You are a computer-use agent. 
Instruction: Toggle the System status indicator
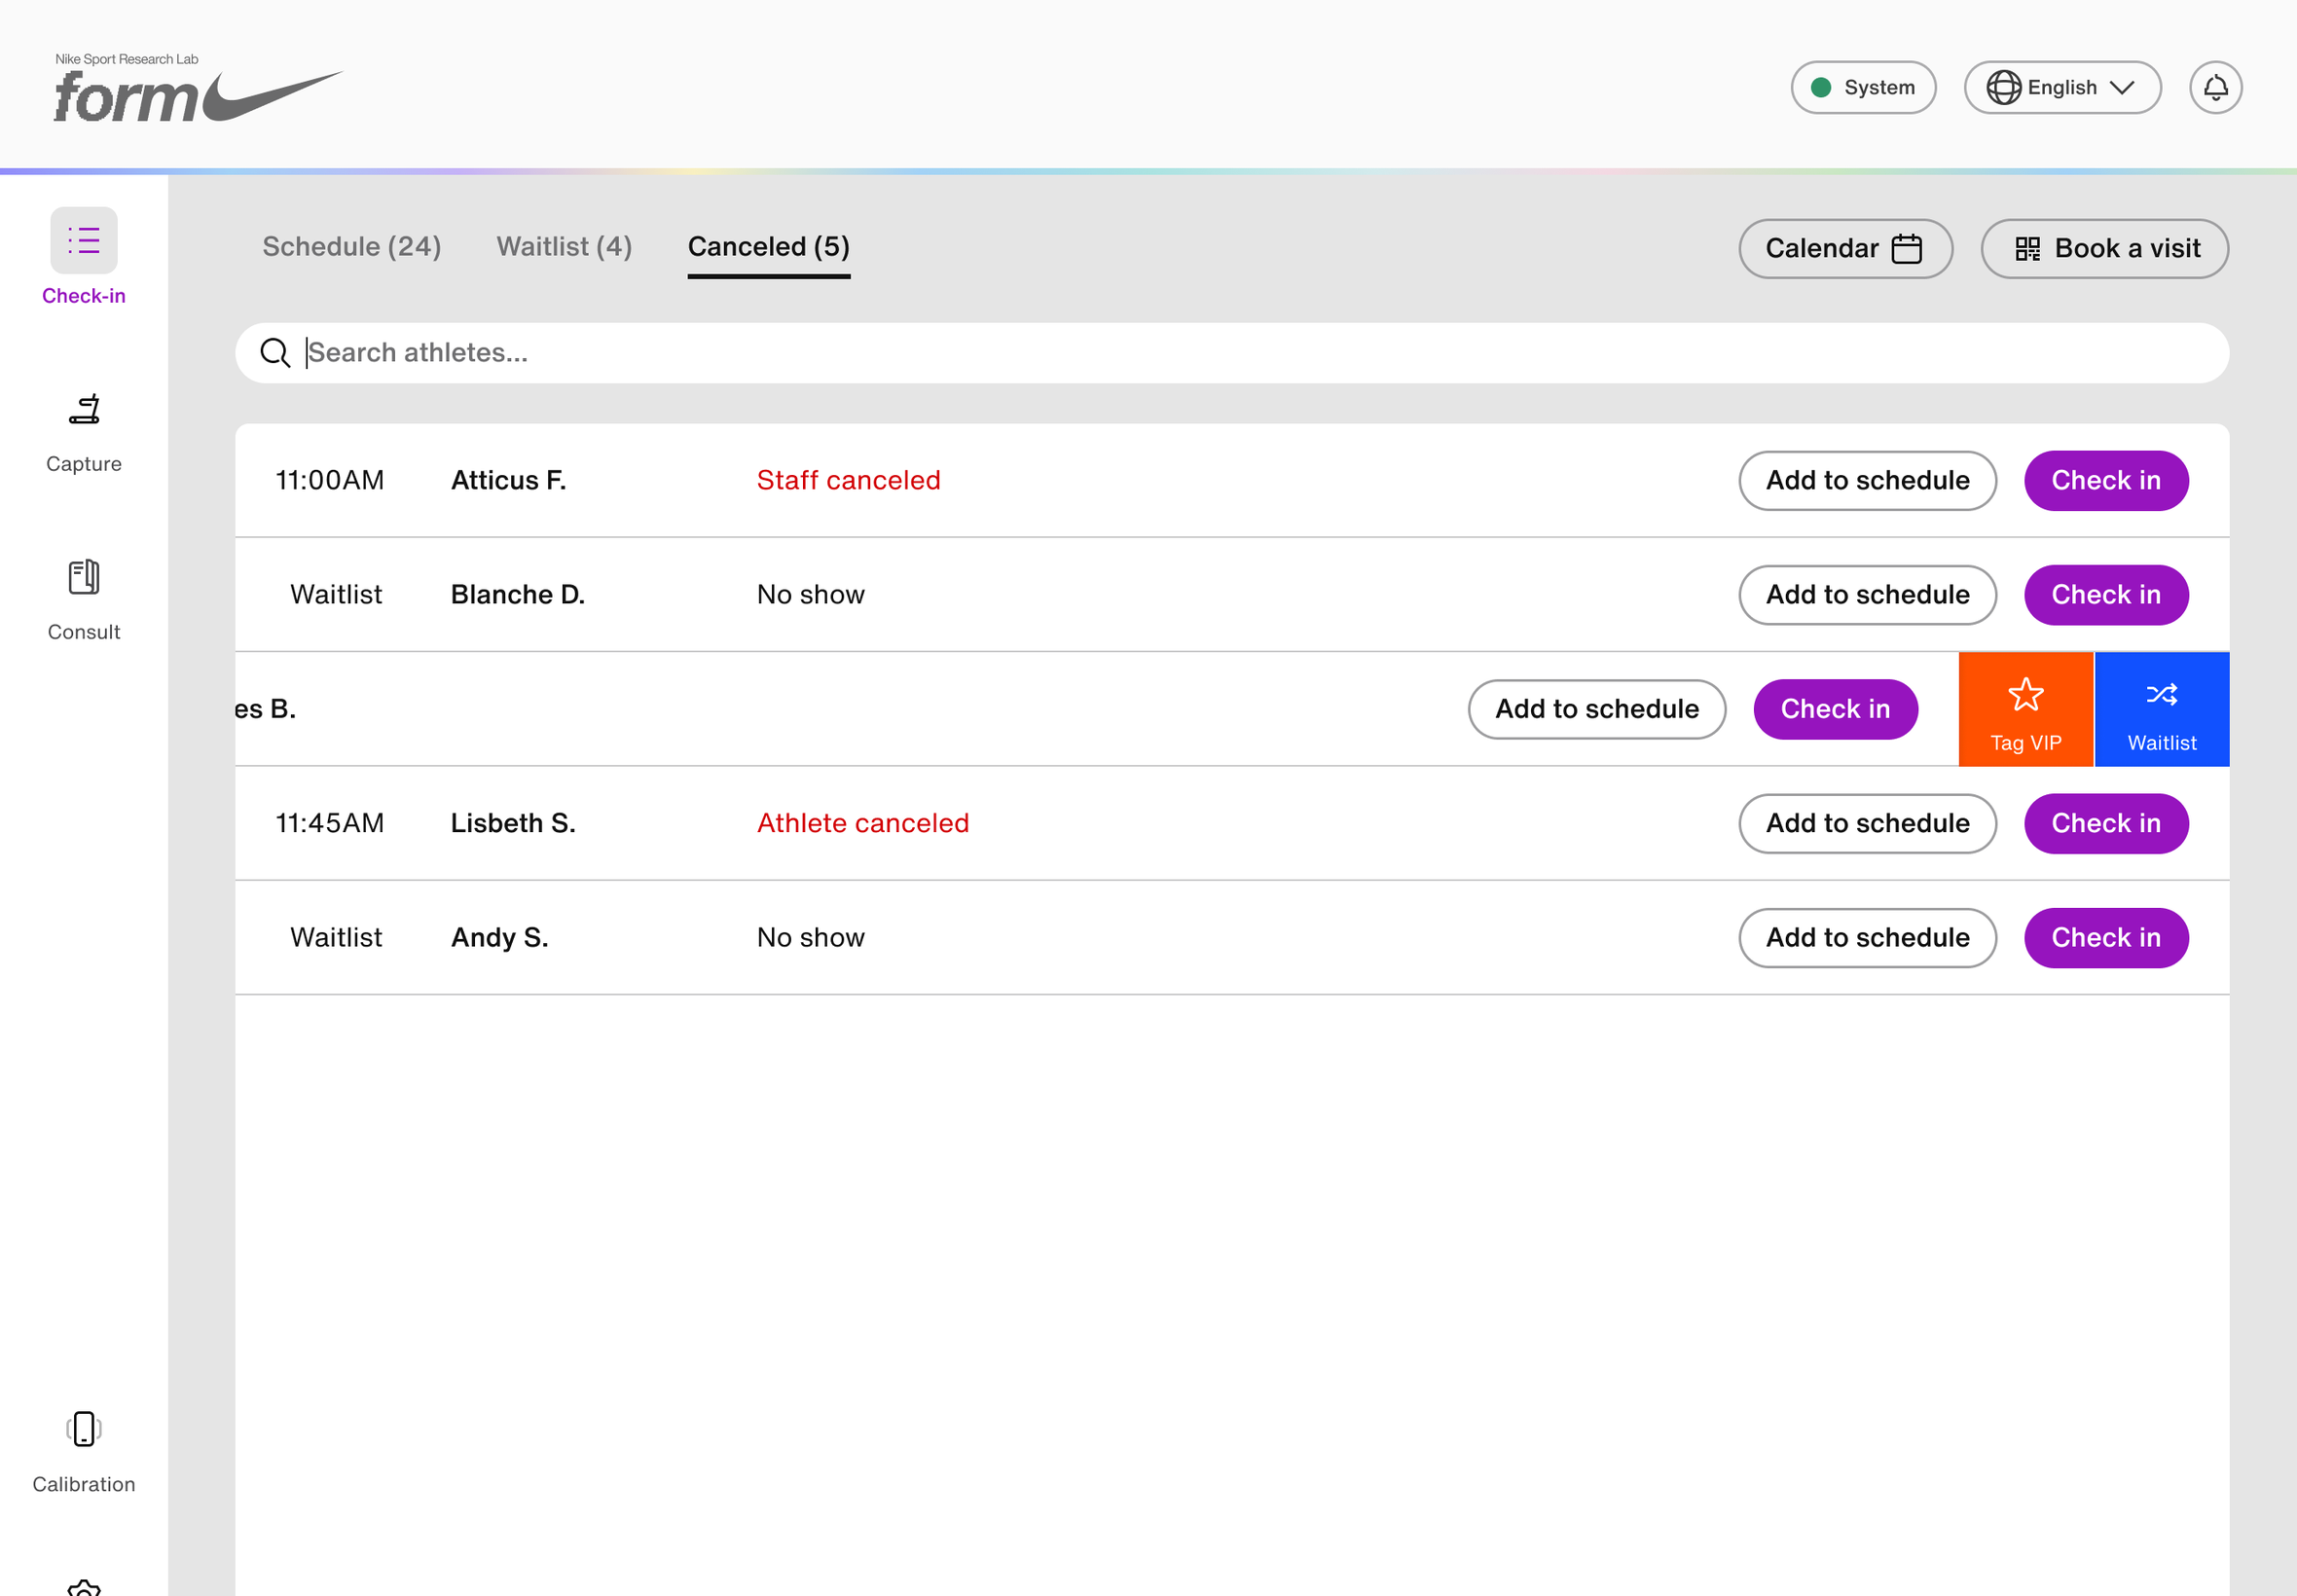(x=1862, y=88)
